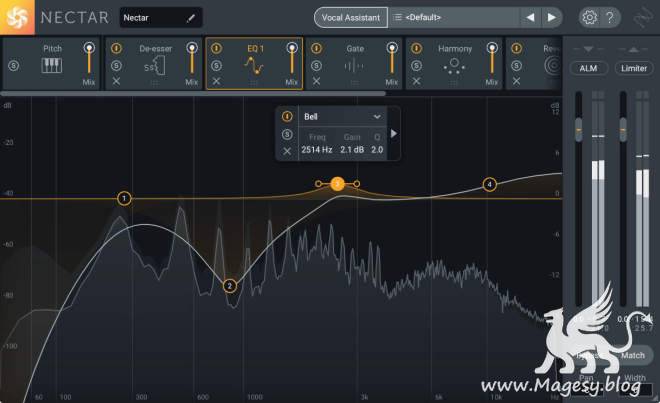The height and width of the screenshot is (403, 660).
Task: Solo the EQ 1 module
Action: point(216,66)
